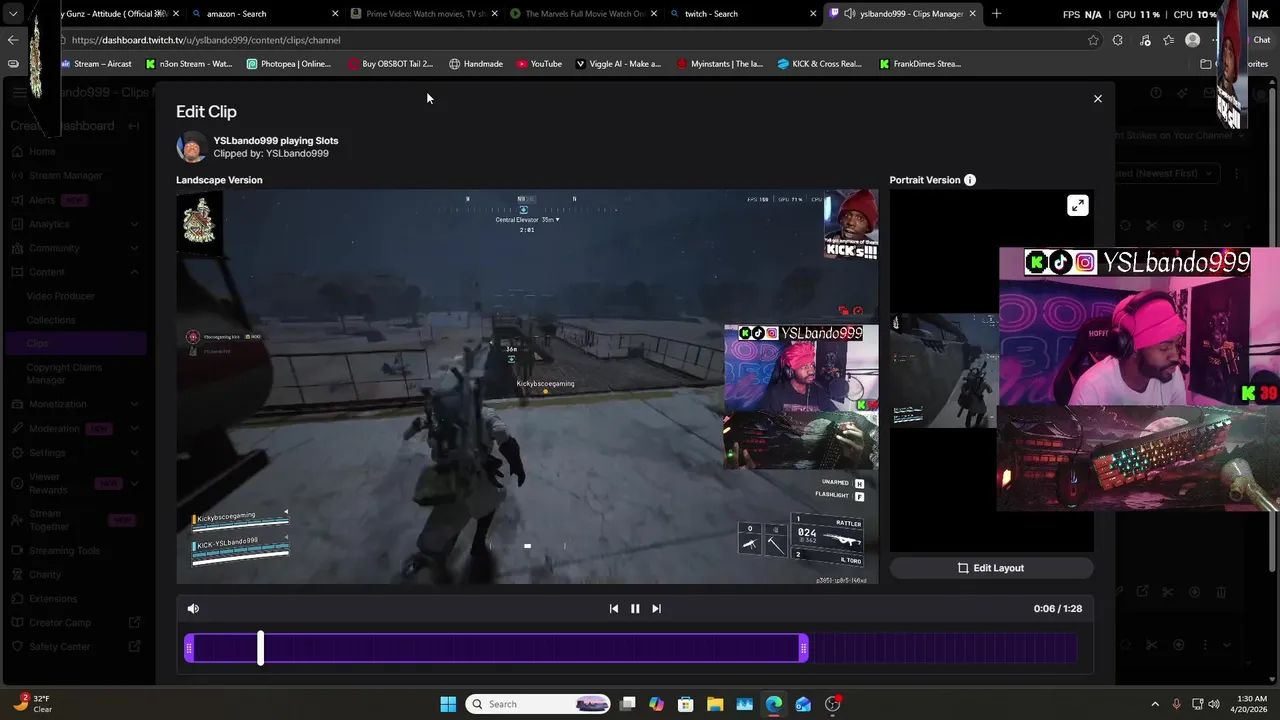This screenshot has width=1280, height=720.
Task: Switch to the twitch - Search tab
Action: pos(743,14)
